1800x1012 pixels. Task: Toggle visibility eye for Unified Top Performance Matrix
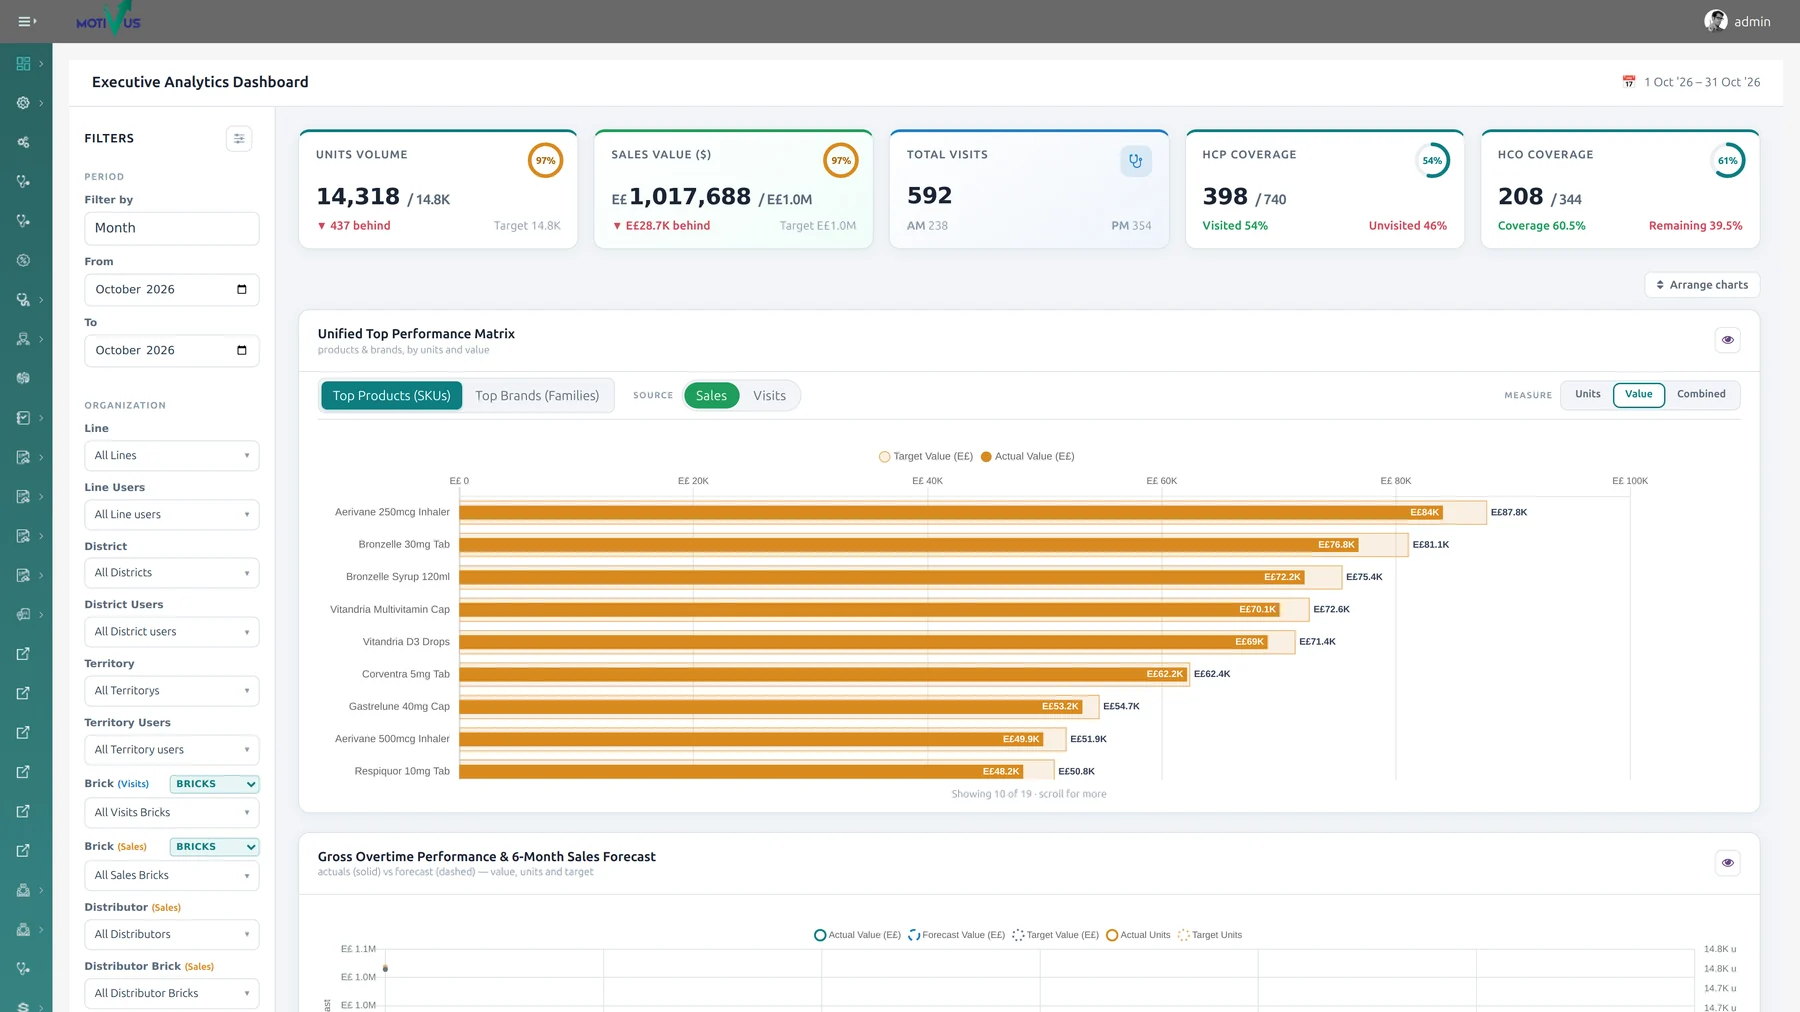point(1727,340)
